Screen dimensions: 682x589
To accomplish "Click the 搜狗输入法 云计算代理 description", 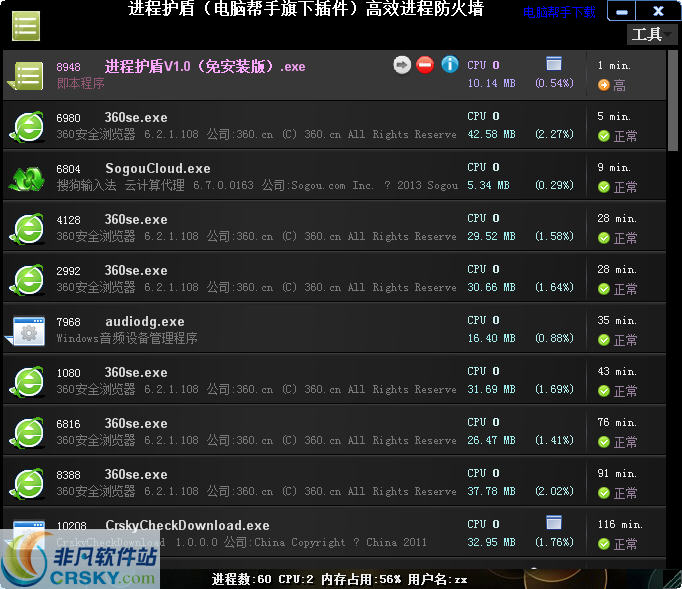I will tap(120, 185).
